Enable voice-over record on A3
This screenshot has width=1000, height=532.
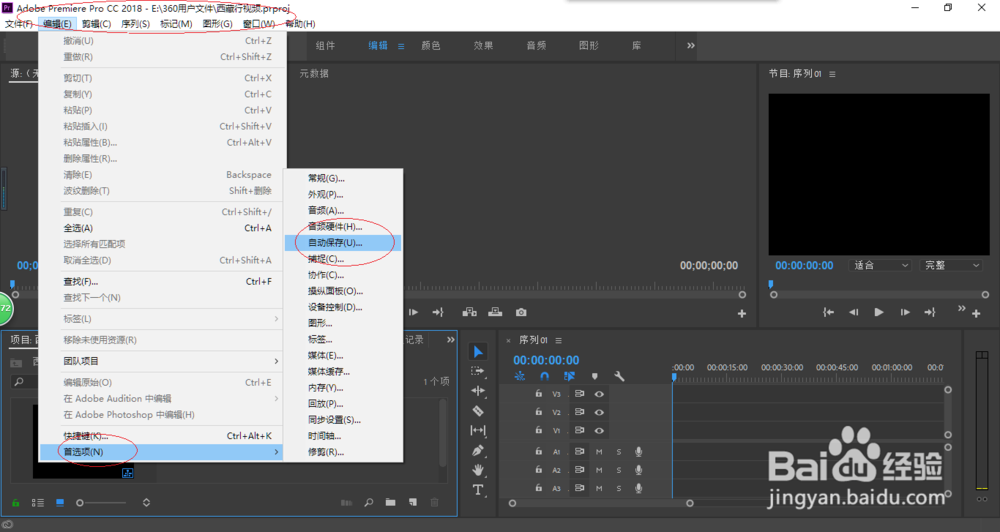[x=638, y=488]
